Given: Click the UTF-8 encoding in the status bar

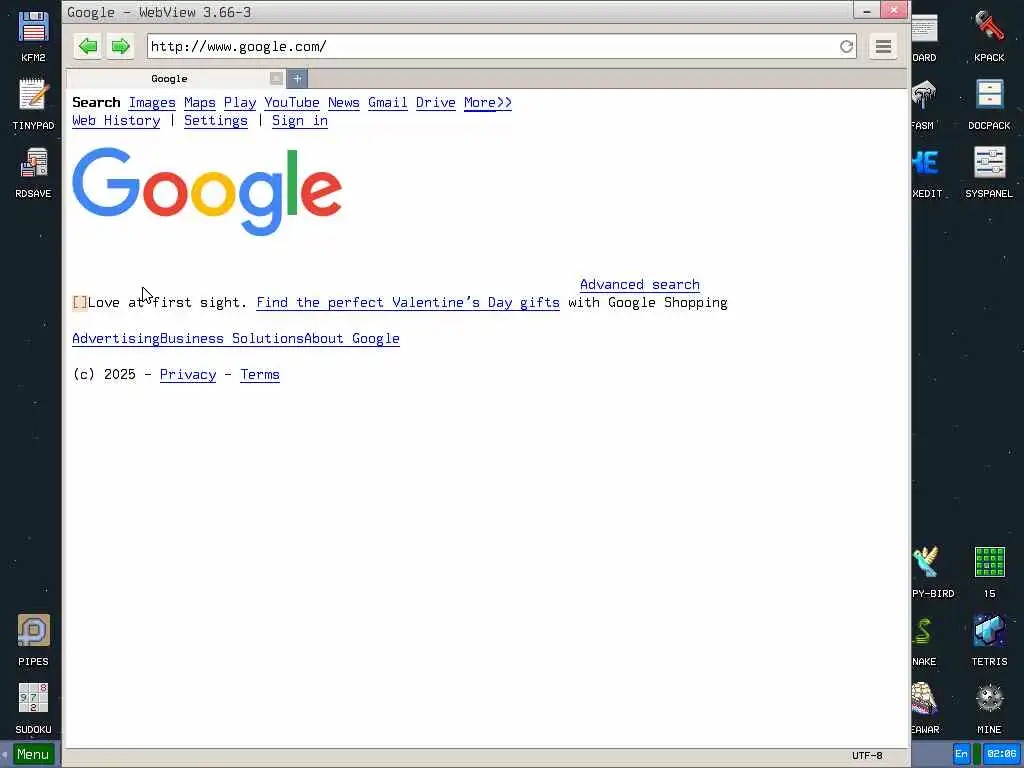Looking at the screenshot, I should [867, 756].
